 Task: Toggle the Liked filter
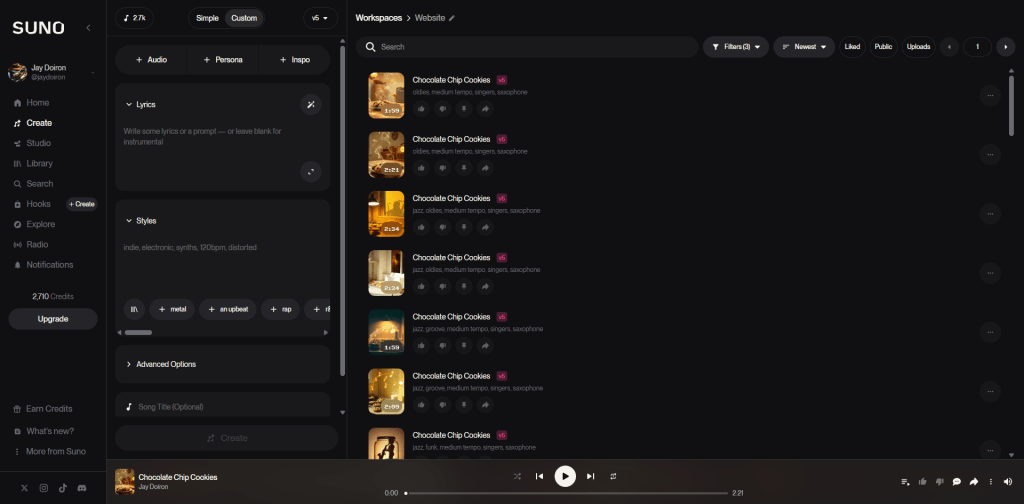(x=852, y=47)
